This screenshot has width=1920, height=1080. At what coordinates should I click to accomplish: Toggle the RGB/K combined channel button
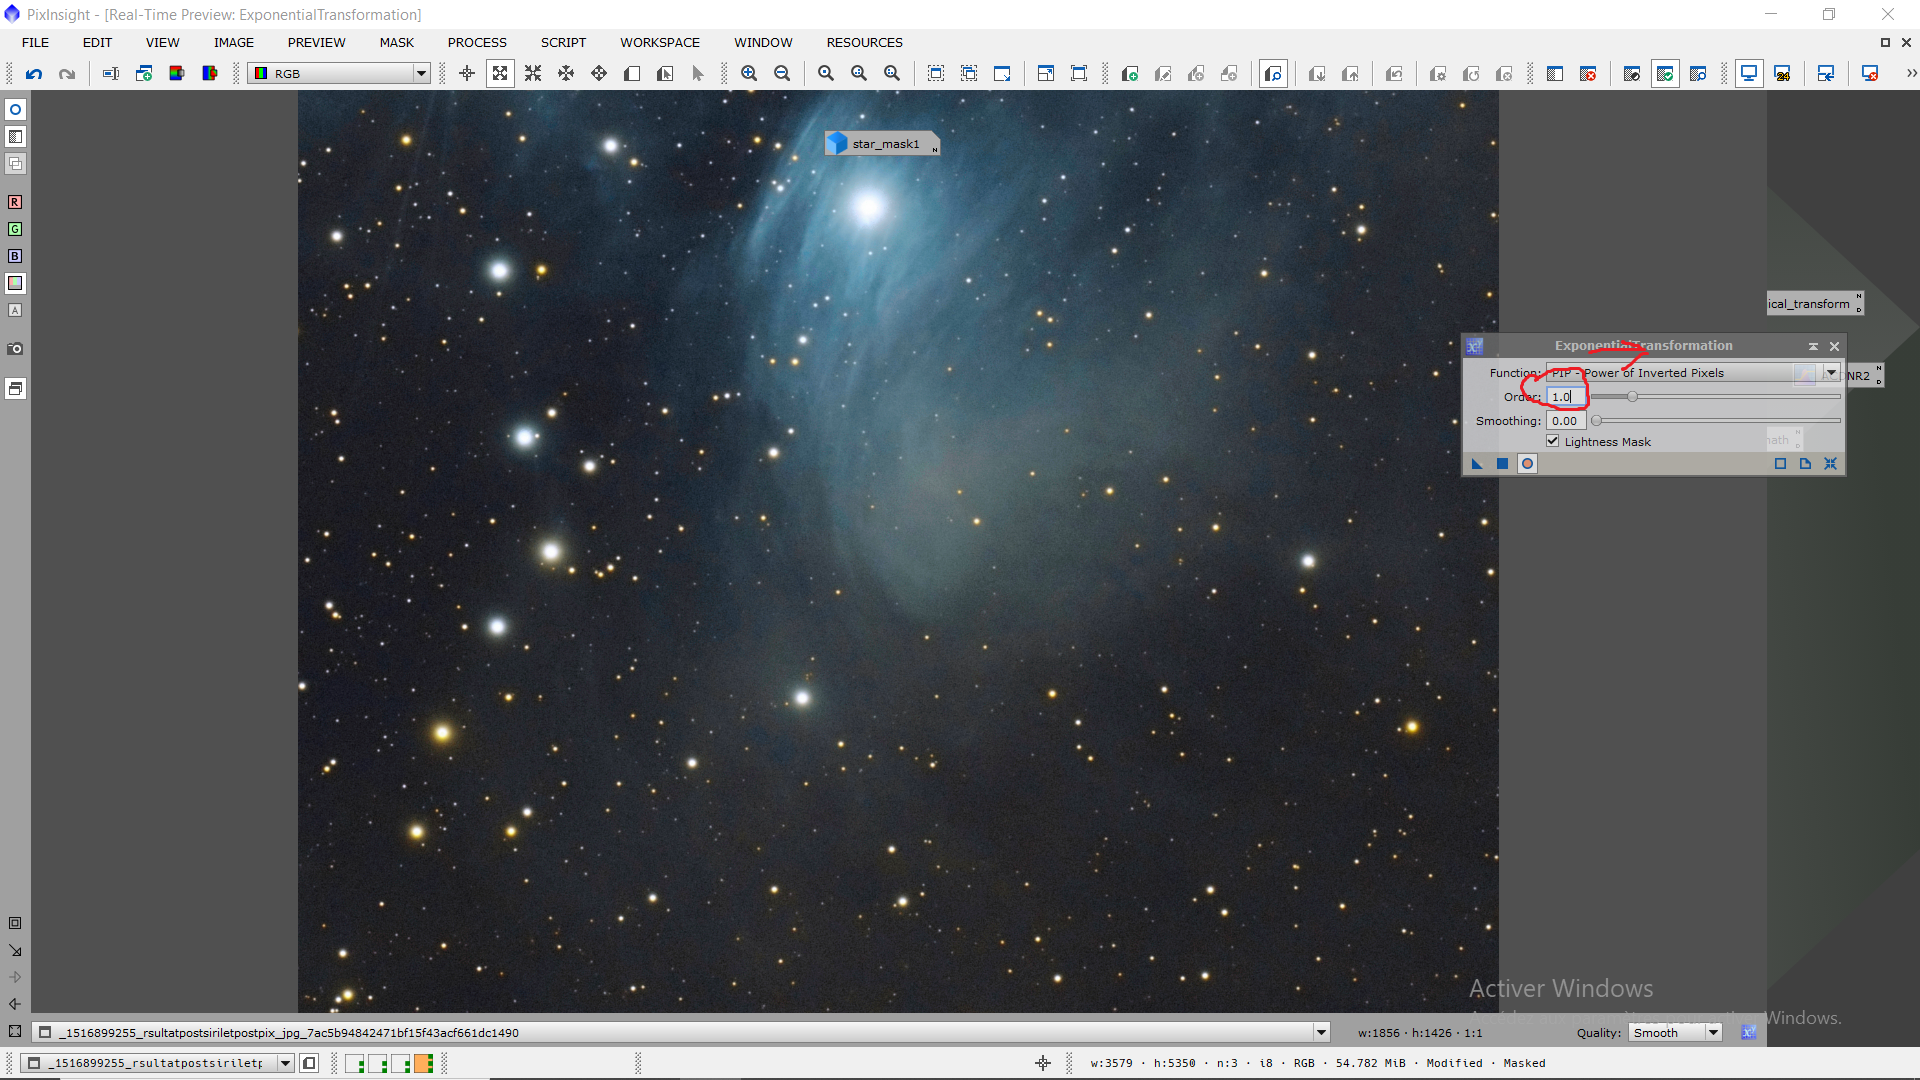click(15, 283)
